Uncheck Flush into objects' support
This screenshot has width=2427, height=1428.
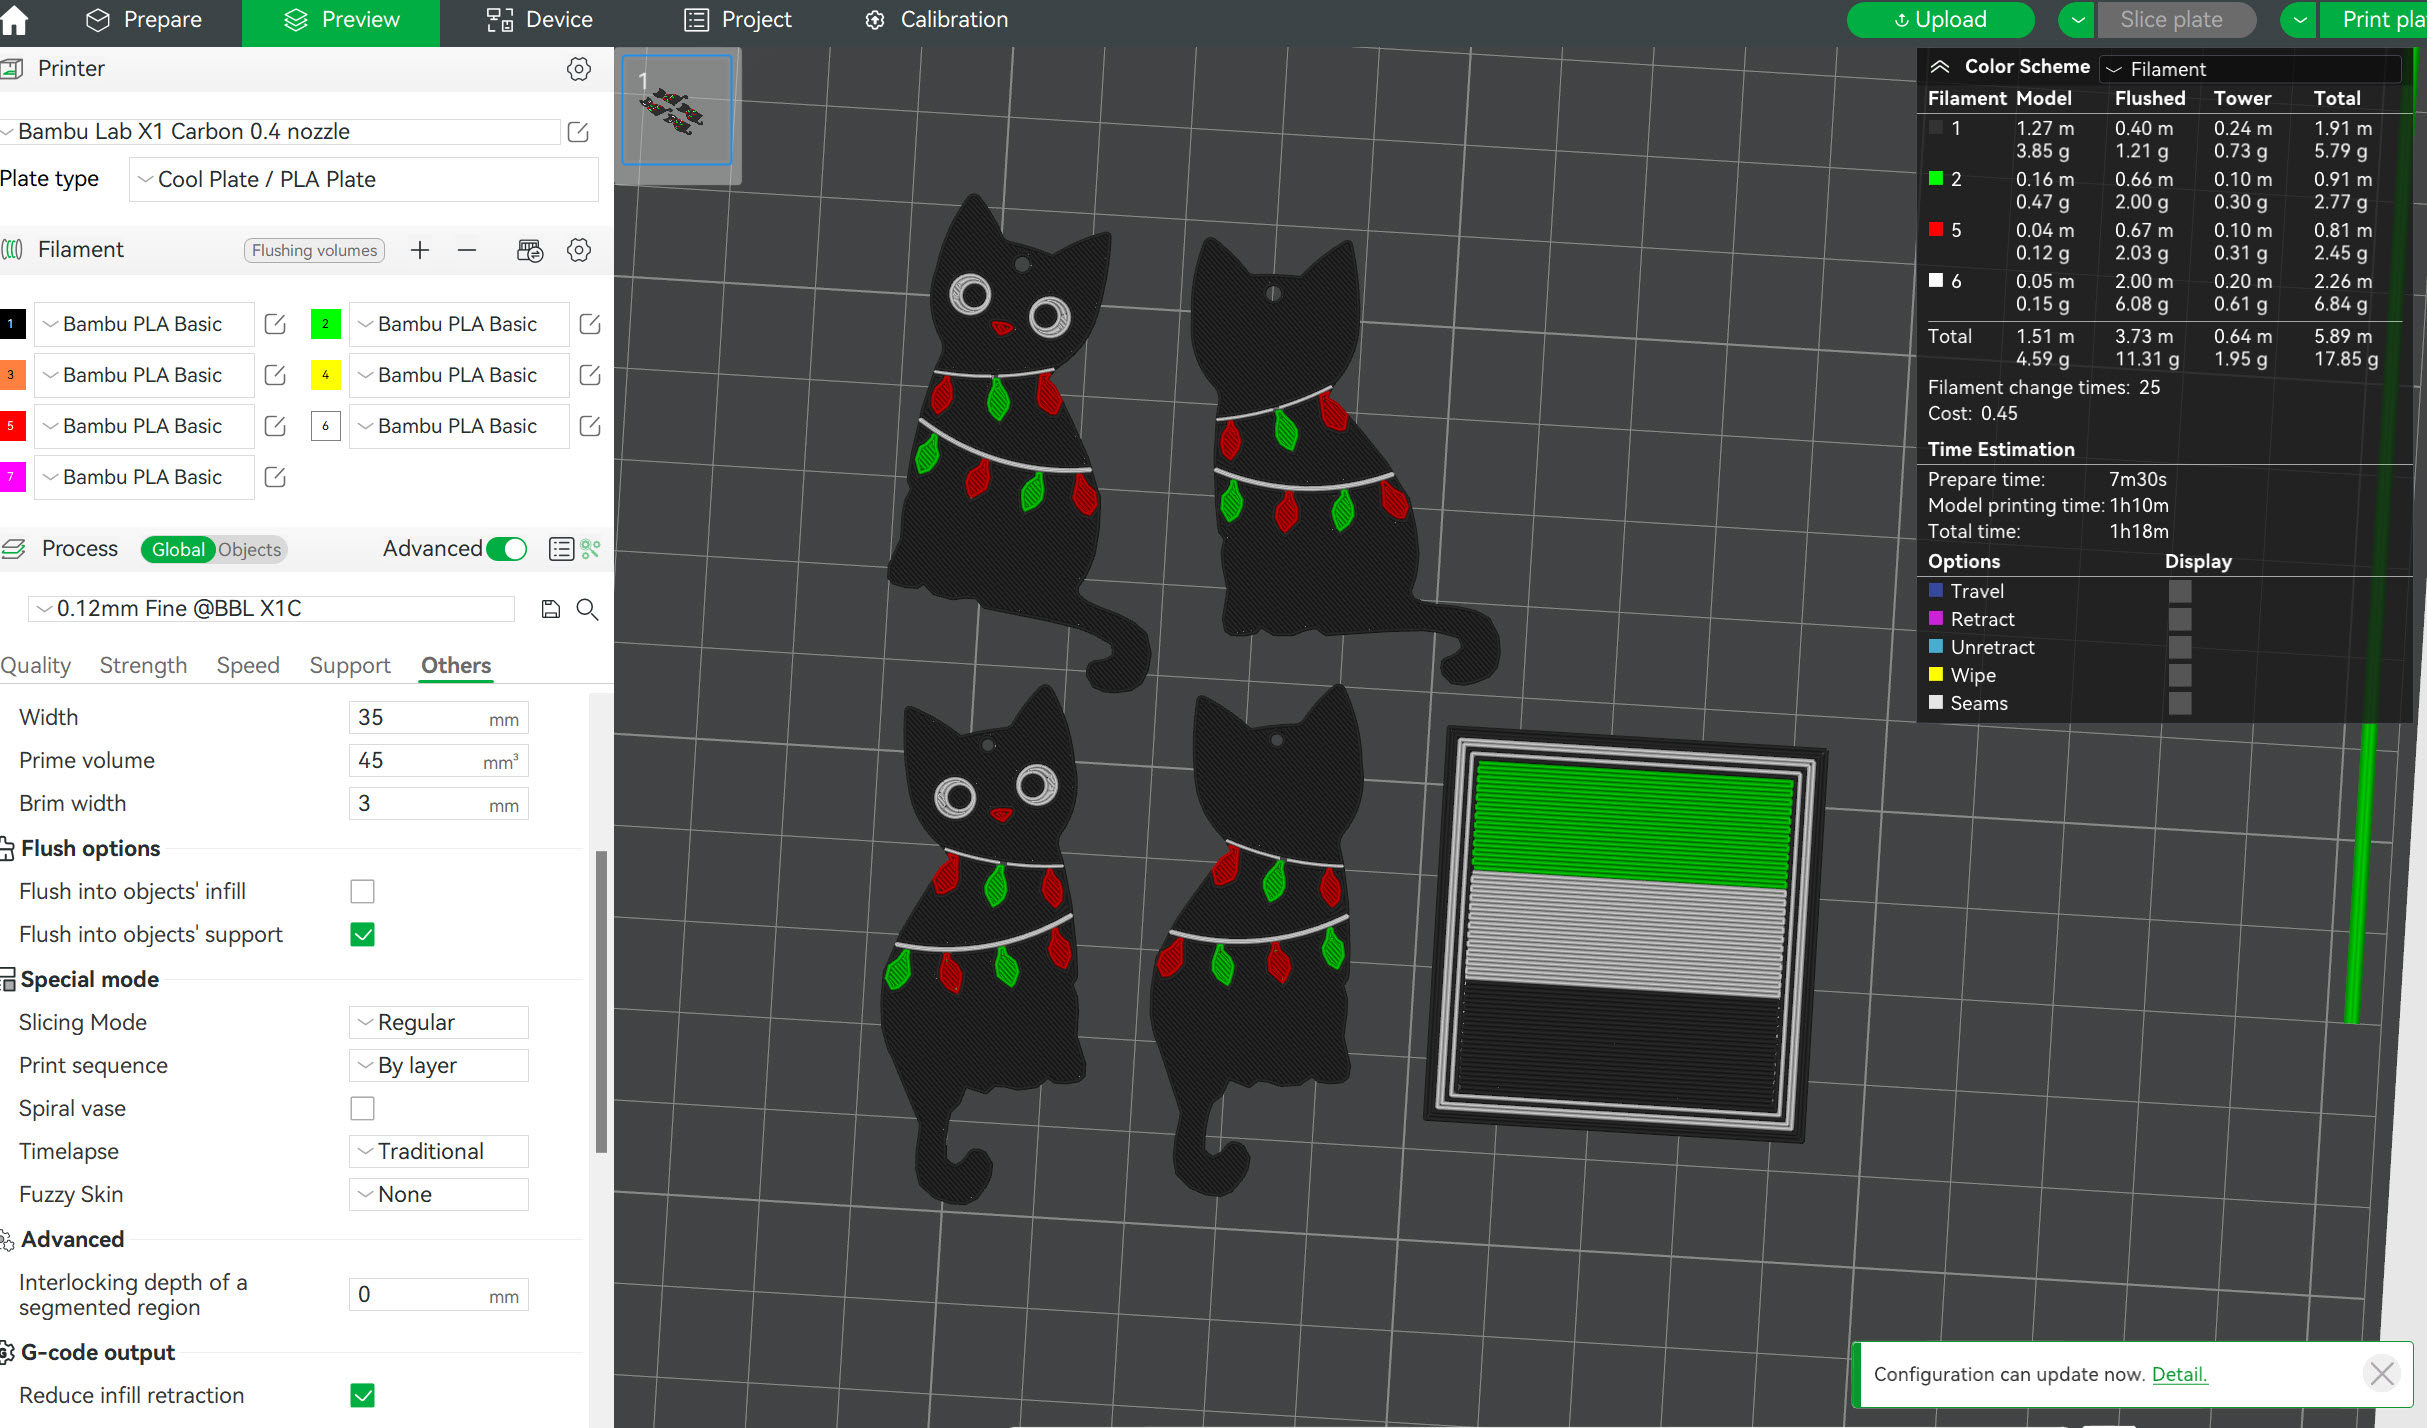click(363, 934)
